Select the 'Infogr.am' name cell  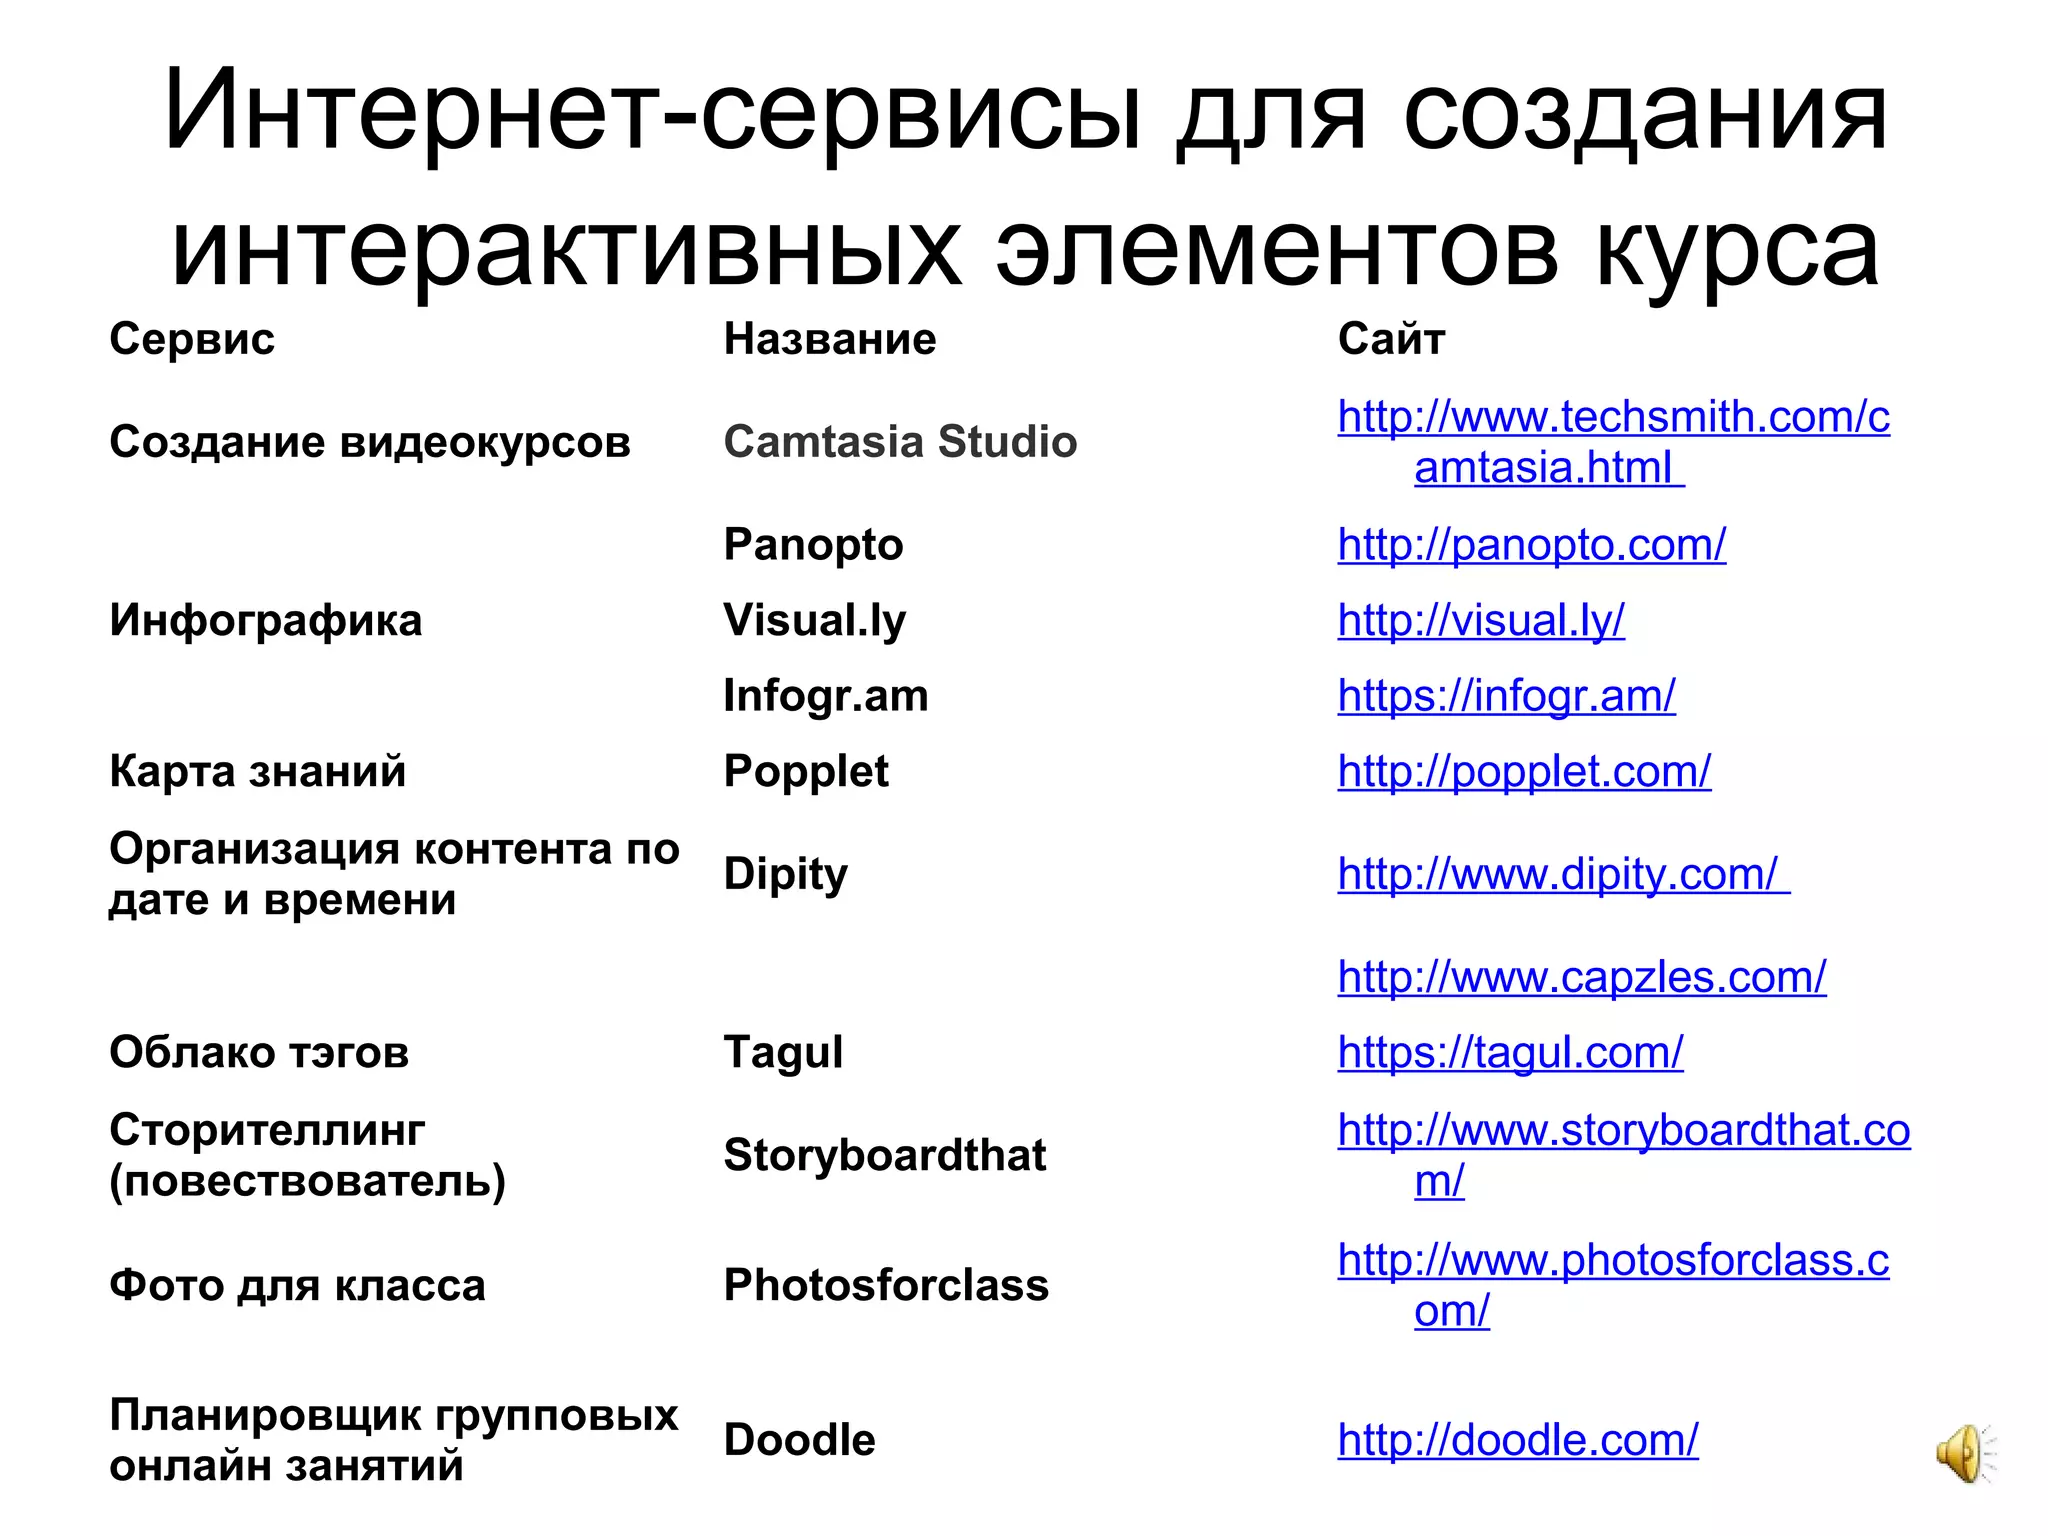[825, 696]
